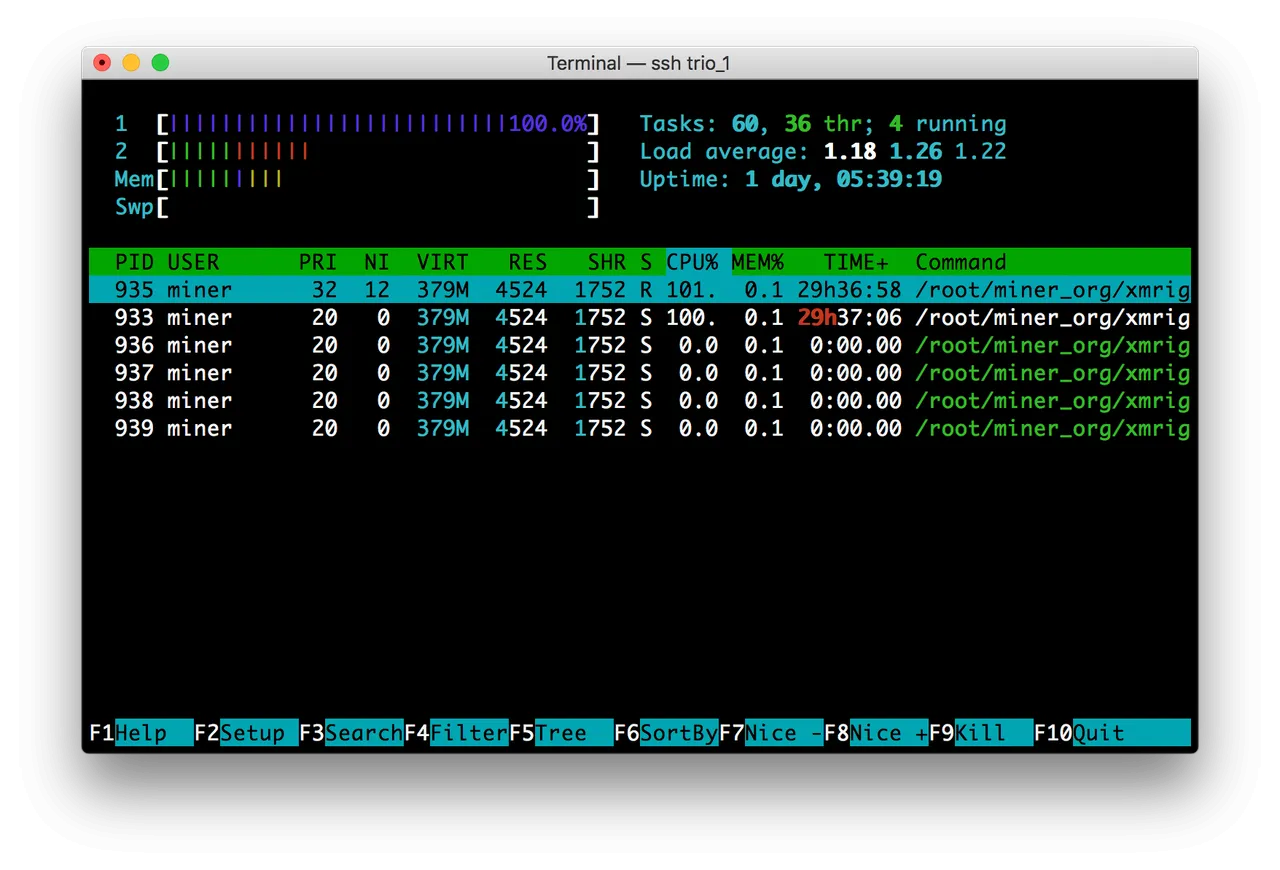Click F7 Nice - to lower niceness
Viewport: 1280px width, 870px height.
pos(771,733)
